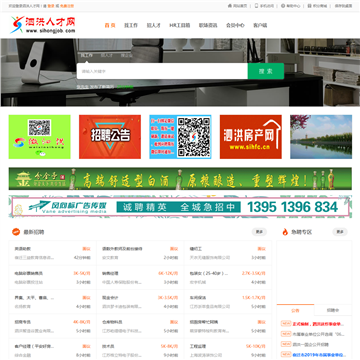The image size is (360, 360).
Task: Click the orange icon next to 最新招聘
Action: 16,232
